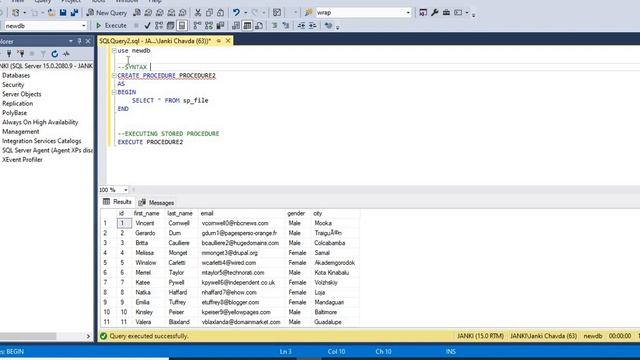Switch to the Results tab
The width and height of the screenshot is (640, 360).
coord(117,202)
